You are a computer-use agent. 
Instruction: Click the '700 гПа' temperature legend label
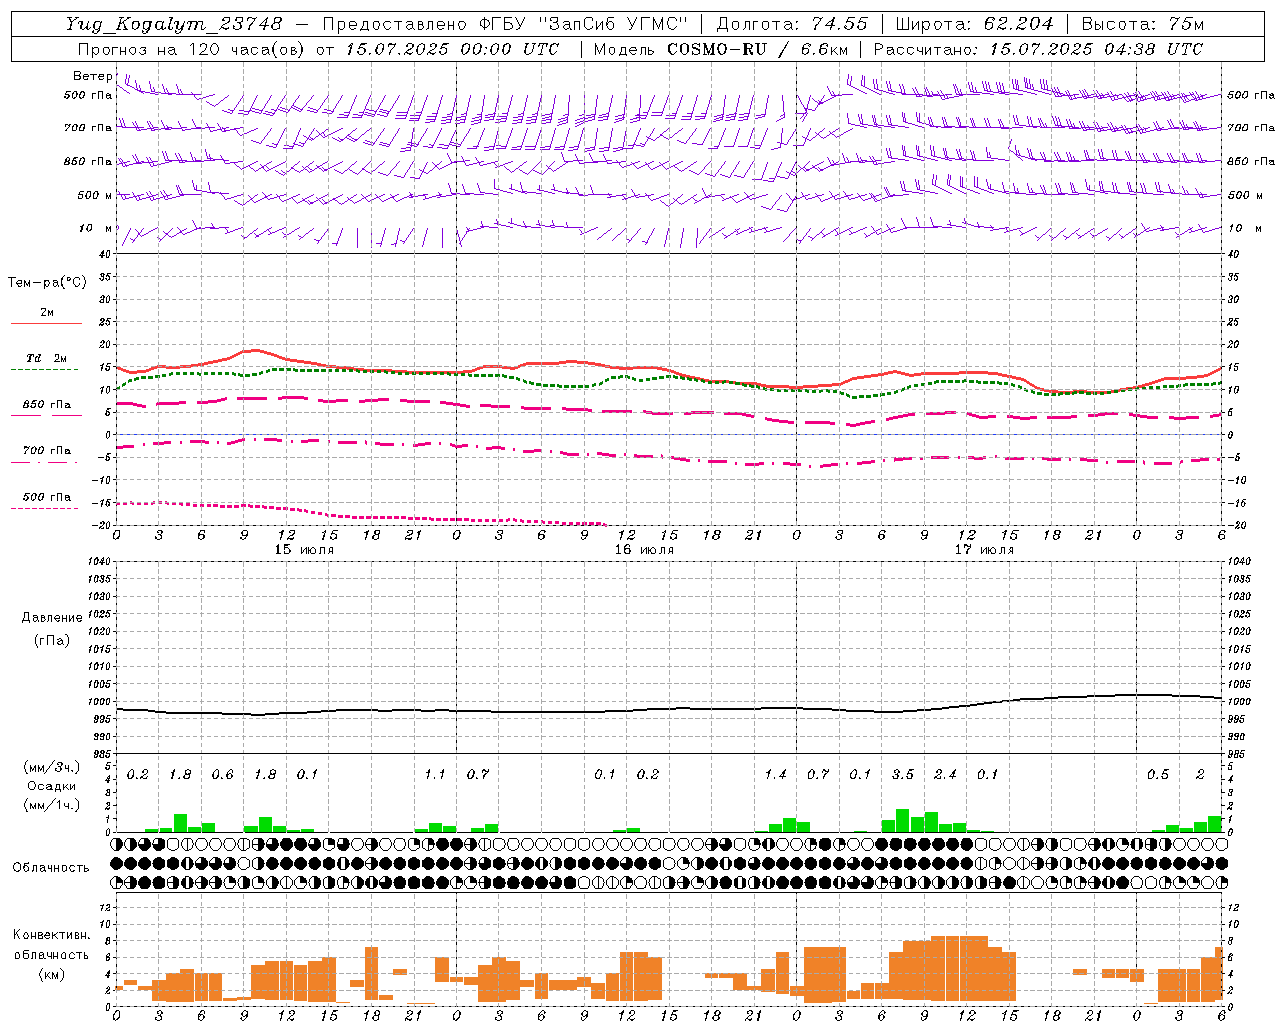tap(47, 451)
